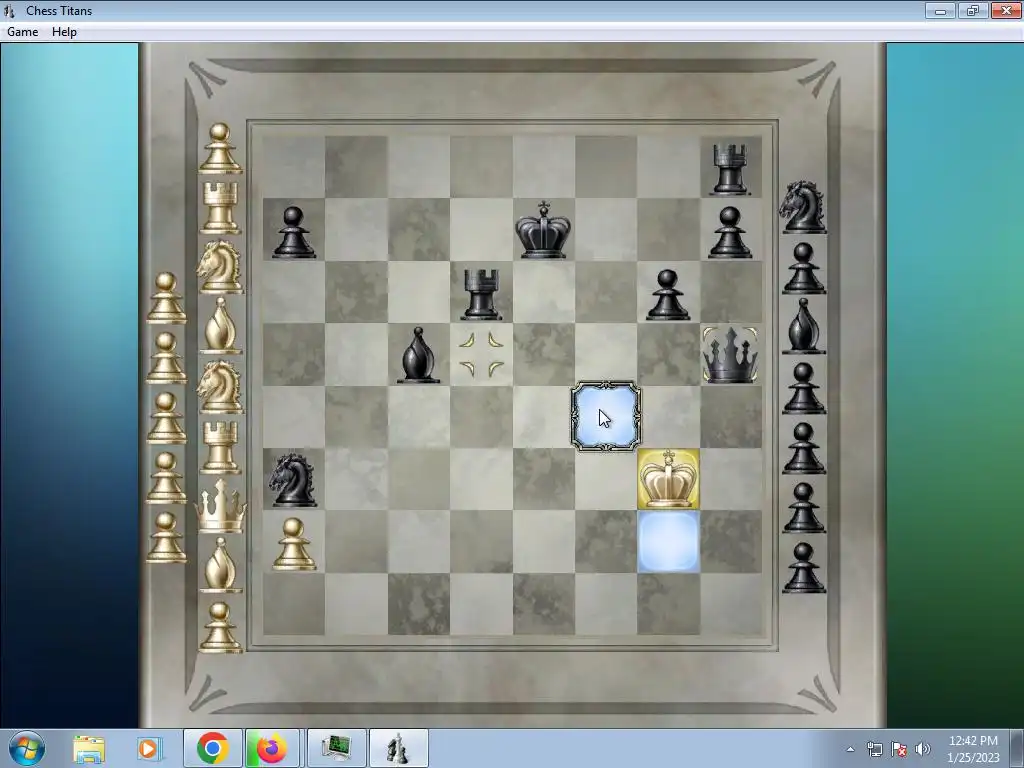
Task: Open Action Center flag icon
Action: click(x=899, y=749)
